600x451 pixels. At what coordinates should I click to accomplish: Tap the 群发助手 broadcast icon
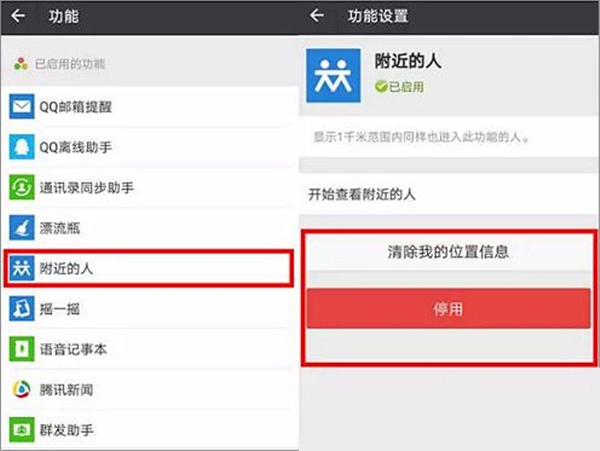pos(21,430)
